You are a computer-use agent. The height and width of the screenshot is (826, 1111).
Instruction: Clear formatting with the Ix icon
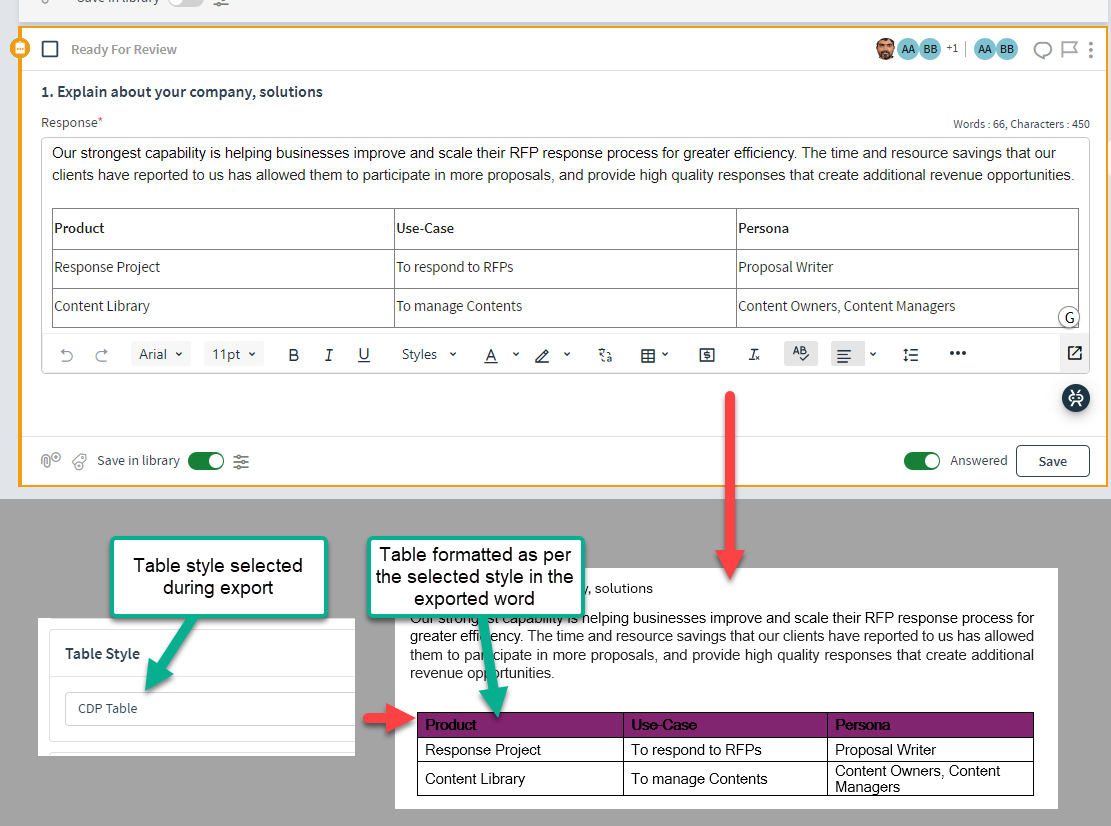753,354
